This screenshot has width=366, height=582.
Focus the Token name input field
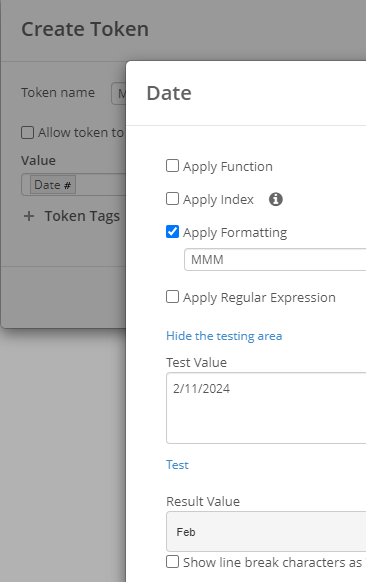point(119,94)
